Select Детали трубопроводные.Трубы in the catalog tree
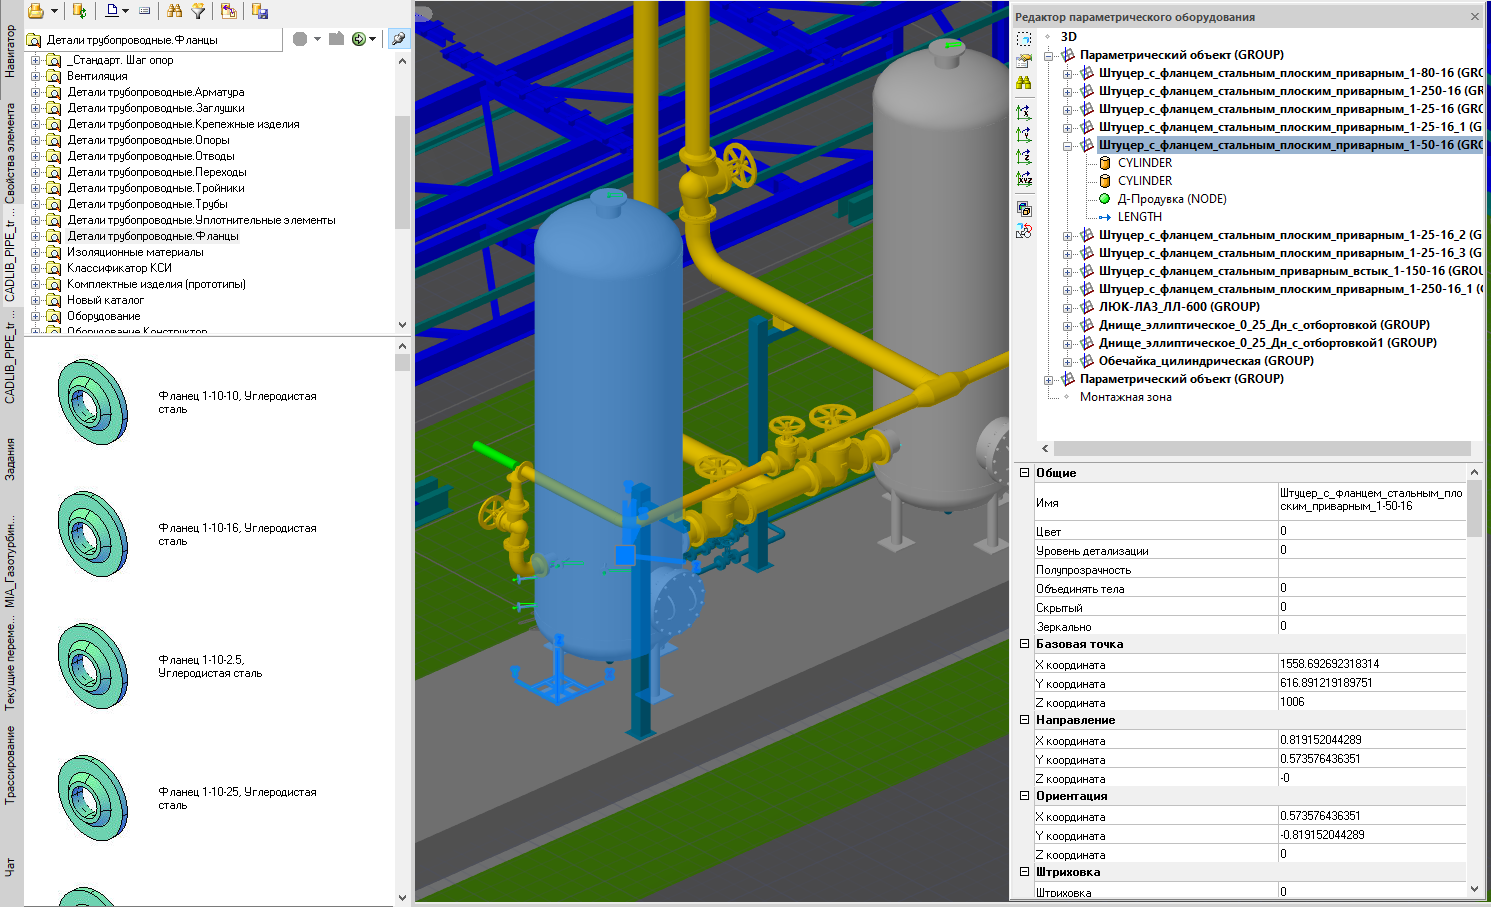This screenshot has height=907, width=1491. (x=147, y=204)
